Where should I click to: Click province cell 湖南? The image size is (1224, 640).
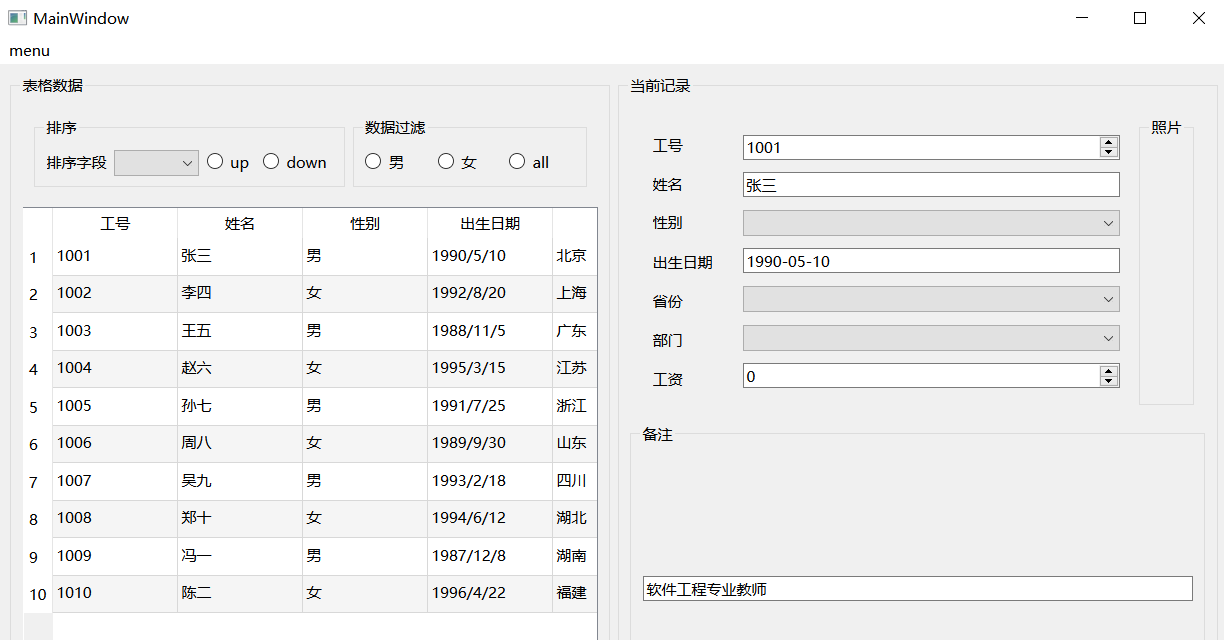(575, 557)
